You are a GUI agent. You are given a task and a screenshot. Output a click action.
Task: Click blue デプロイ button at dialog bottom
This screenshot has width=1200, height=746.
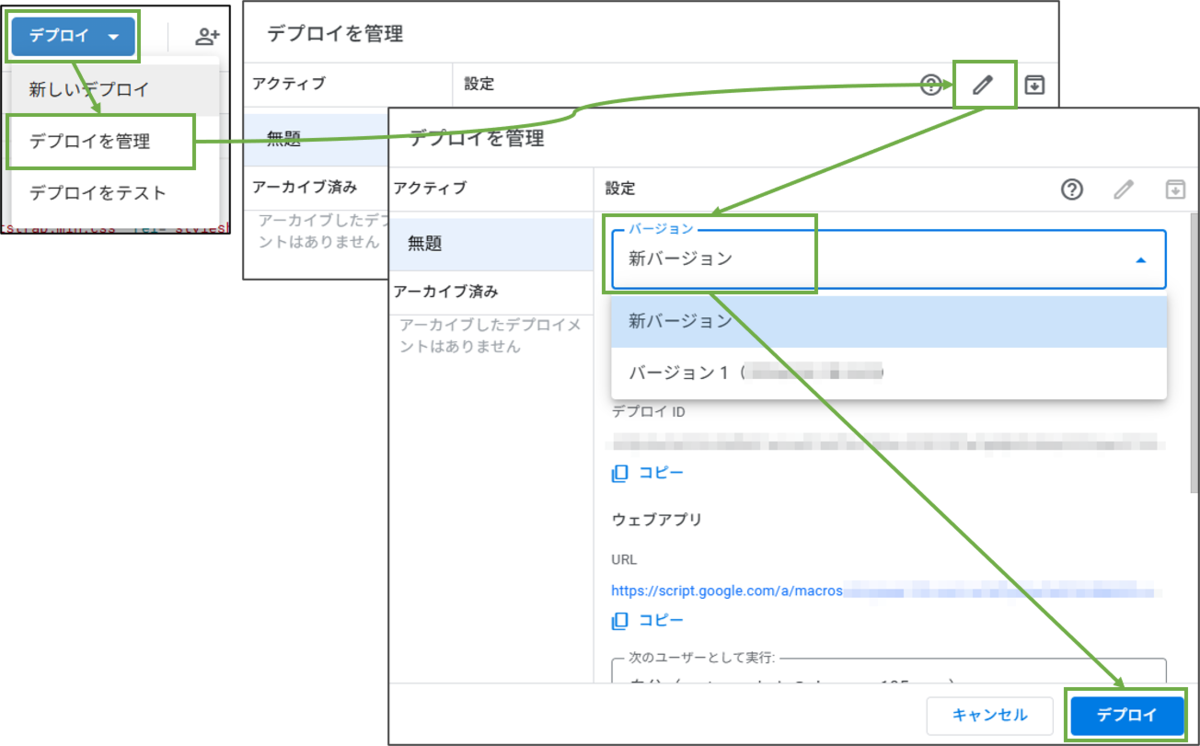[x=1126, y=715]
